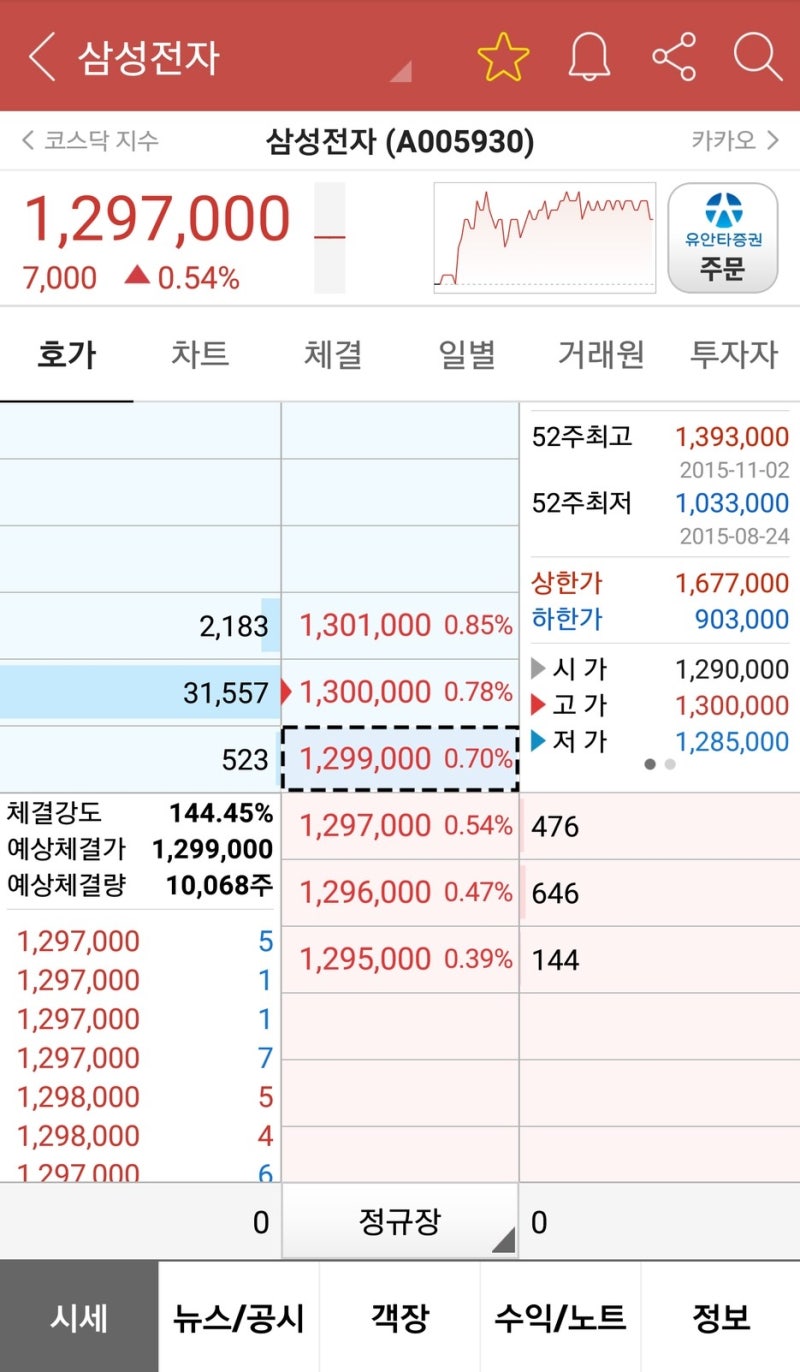Open the 투자자 tab
This screenshot has width=800, height=1372.
click(733, 354)
